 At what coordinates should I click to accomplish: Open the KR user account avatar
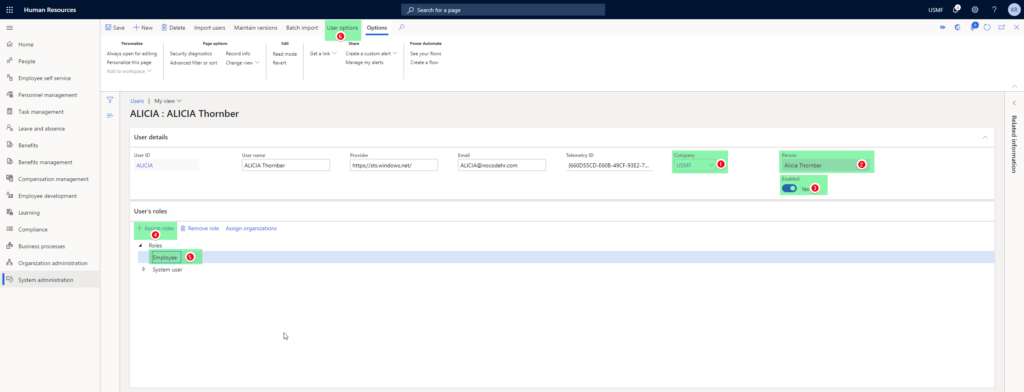point(1013,10)
